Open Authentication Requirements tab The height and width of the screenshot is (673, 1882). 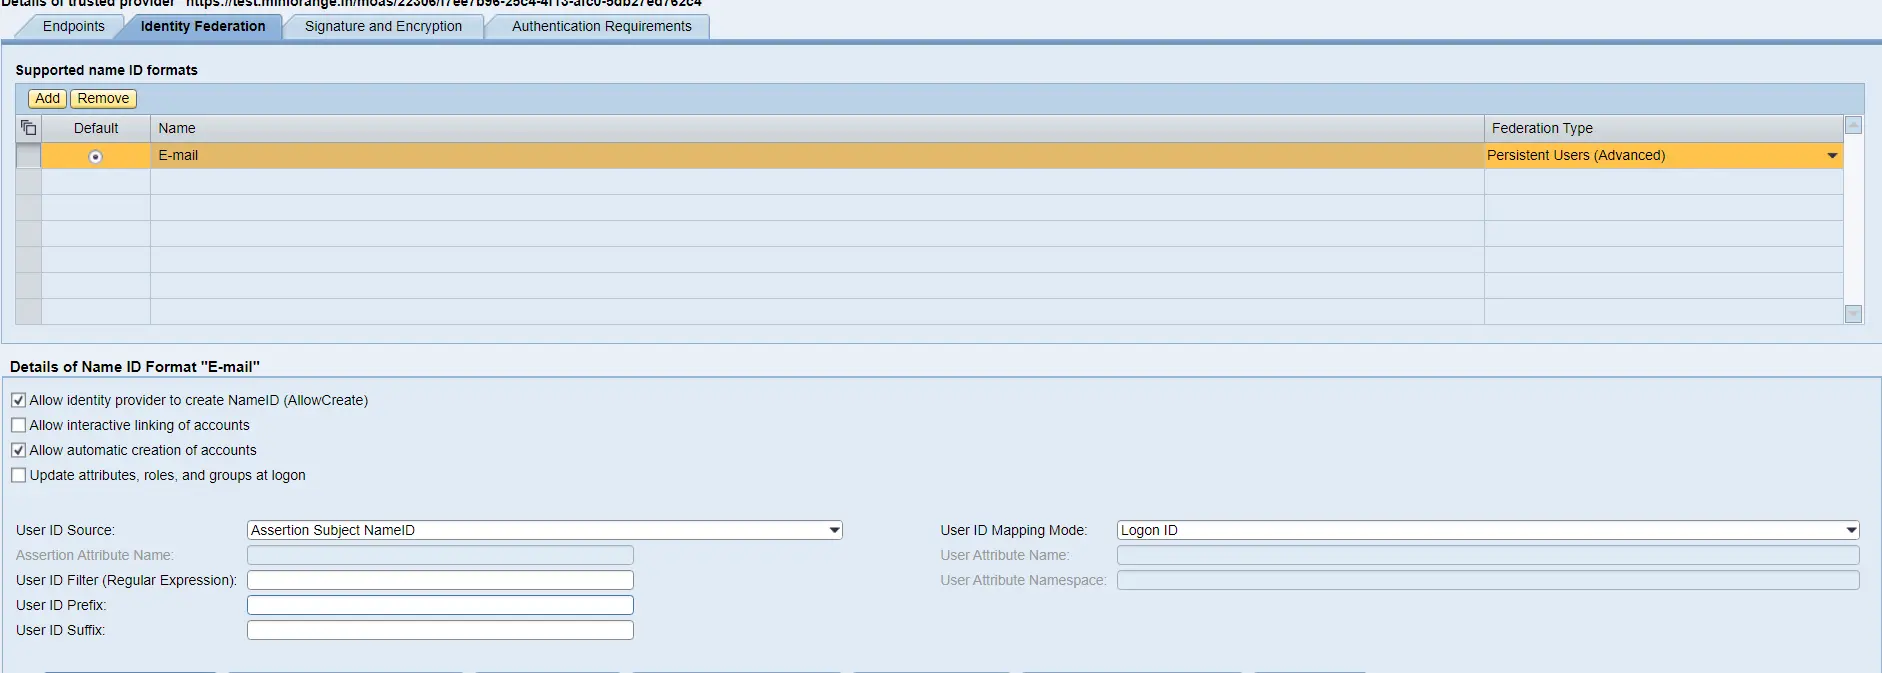[601, 26]
